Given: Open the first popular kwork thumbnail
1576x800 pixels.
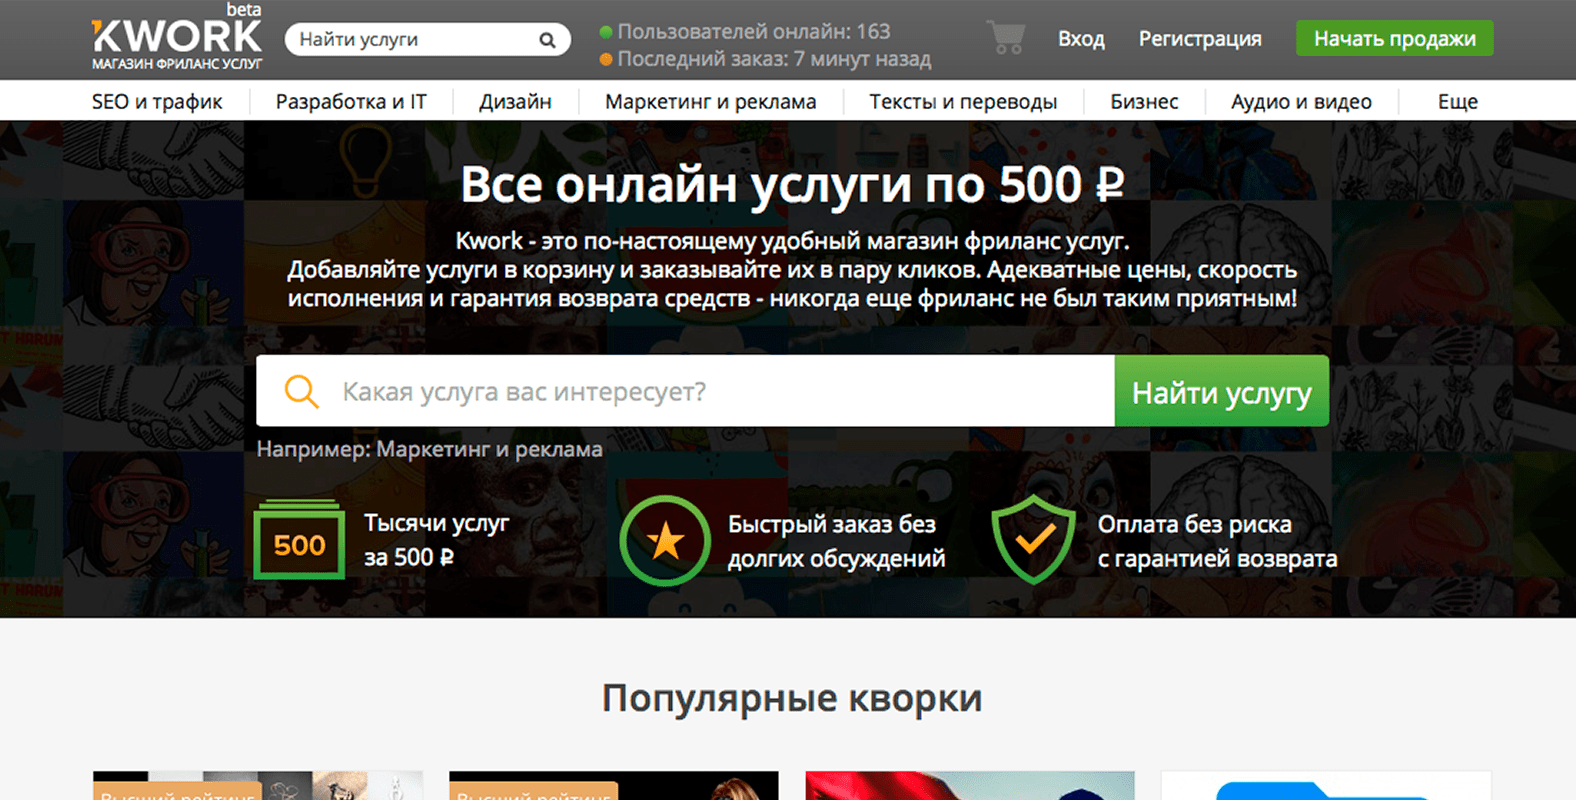Looking at the screenshot, I should click(x=258, y=785).
